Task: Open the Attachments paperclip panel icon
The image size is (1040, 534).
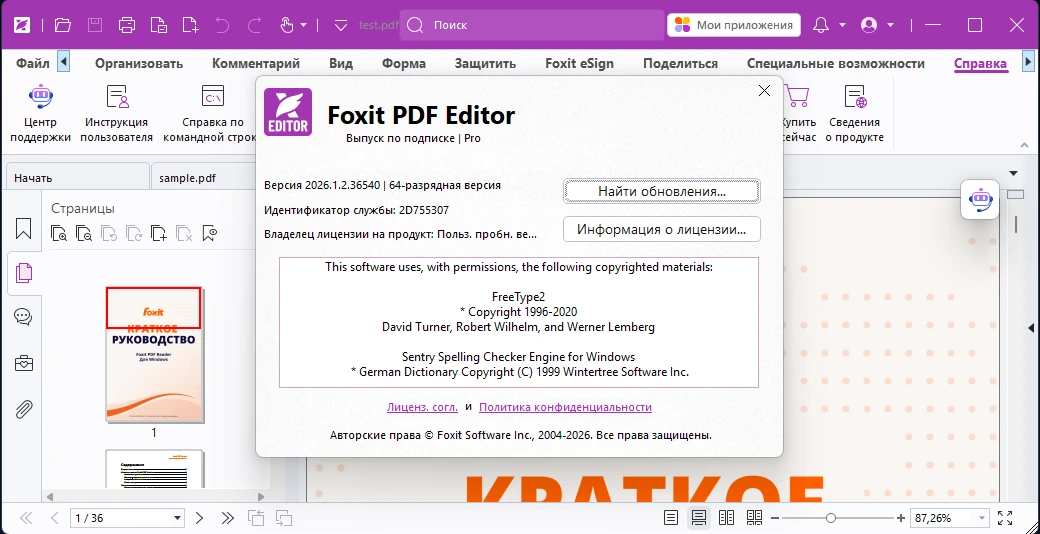Action: pyautogui.click(x=24, y=409)
